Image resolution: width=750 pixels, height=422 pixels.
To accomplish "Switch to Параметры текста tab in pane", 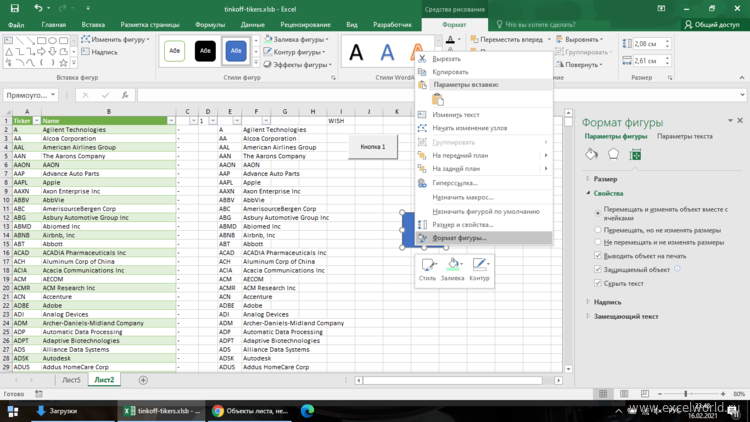I will click(x=684, y=136).
